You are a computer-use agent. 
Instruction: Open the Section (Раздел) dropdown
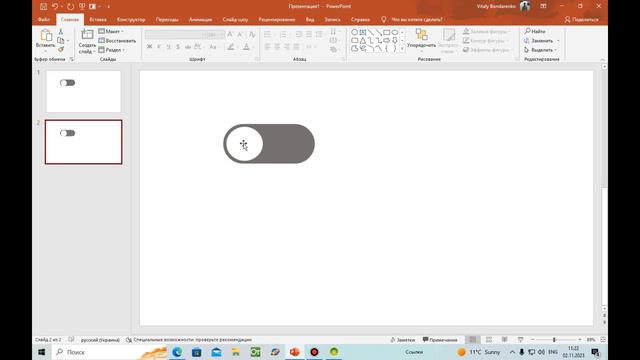pos(112,50)
